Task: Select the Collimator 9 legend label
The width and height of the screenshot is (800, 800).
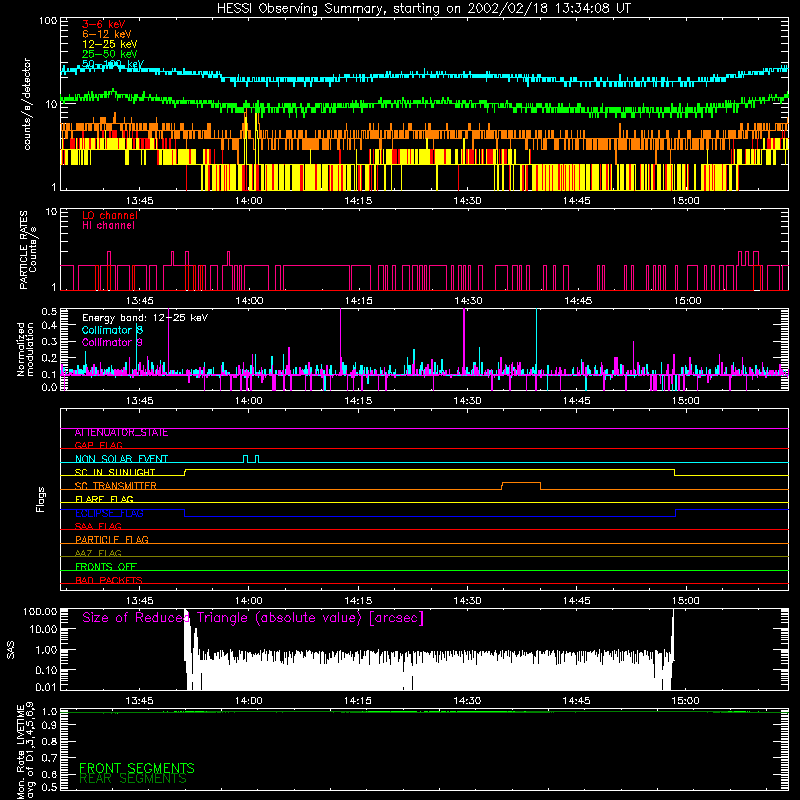Action: (x=112, y=342)
